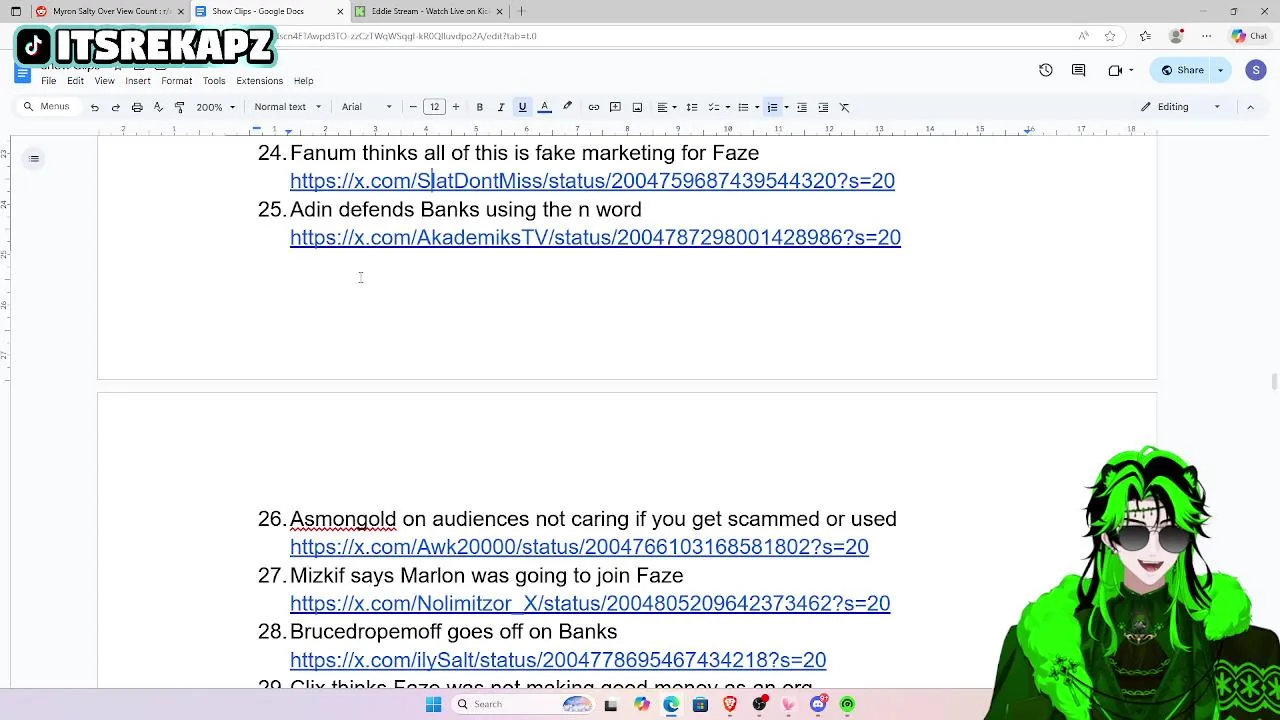Clear formatting icon

click(844, 107)
